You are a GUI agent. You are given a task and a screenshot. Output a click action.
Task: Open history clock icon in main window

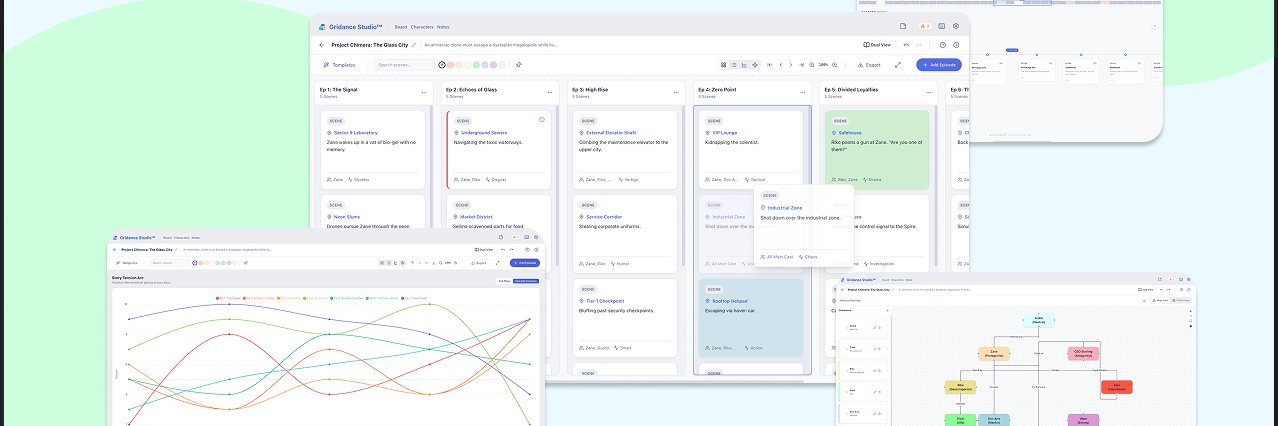pos(956,45)
